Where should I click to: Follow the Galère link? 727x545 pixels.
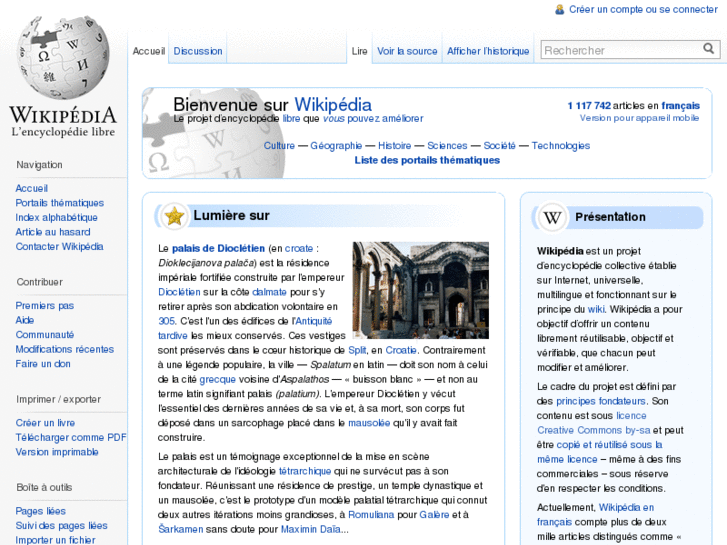(434, 515)
